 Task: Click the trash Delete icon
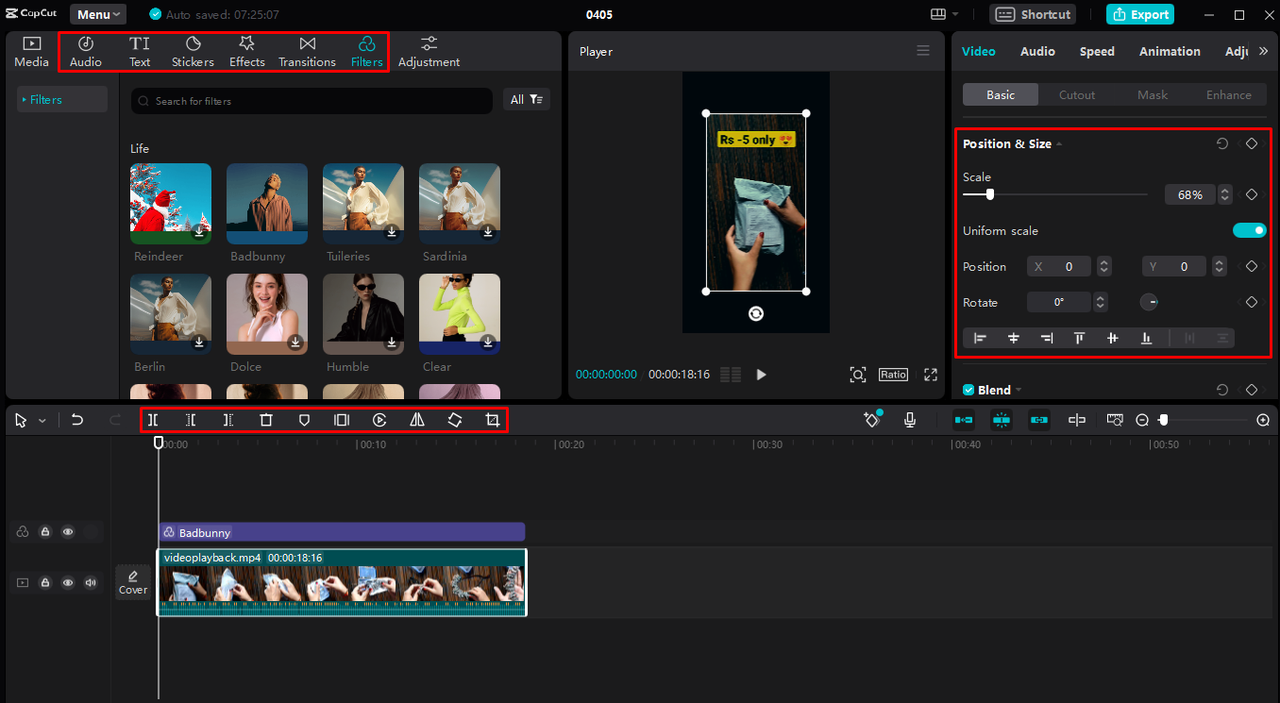266,420
